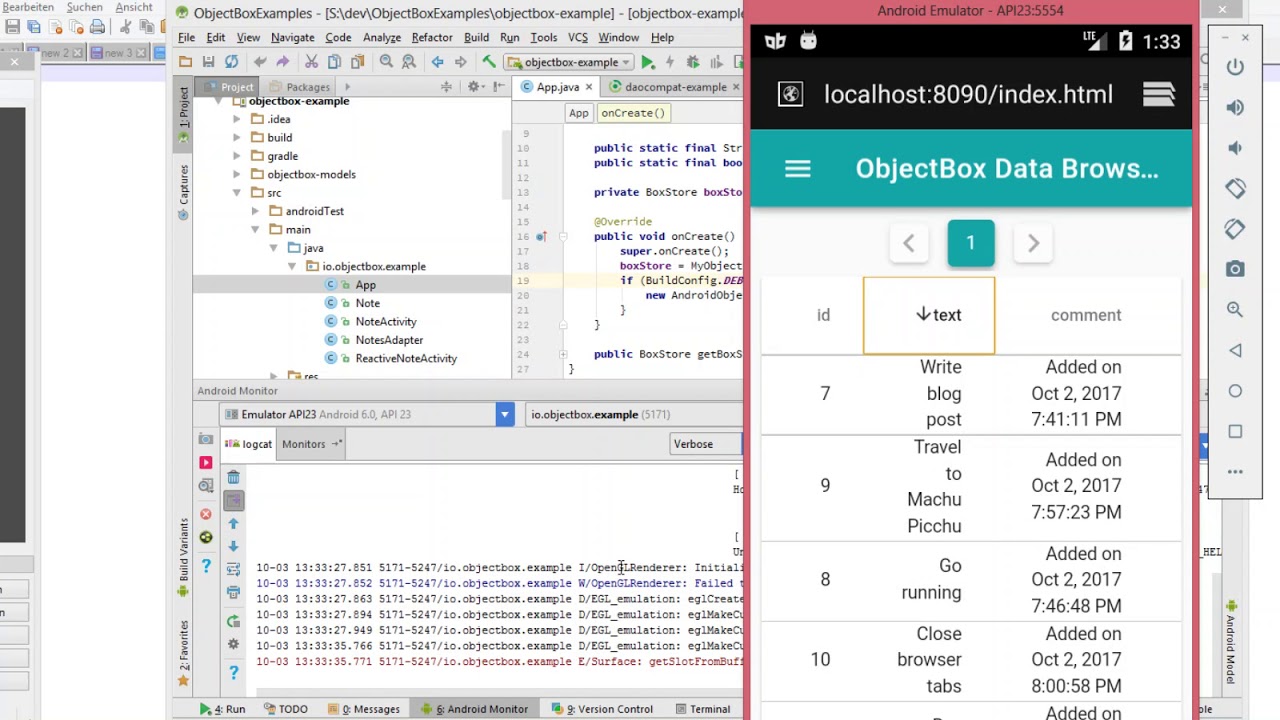Collapse the src folder in the tree
Screen dimensions: 1280x720
click(x=237, y=193)
